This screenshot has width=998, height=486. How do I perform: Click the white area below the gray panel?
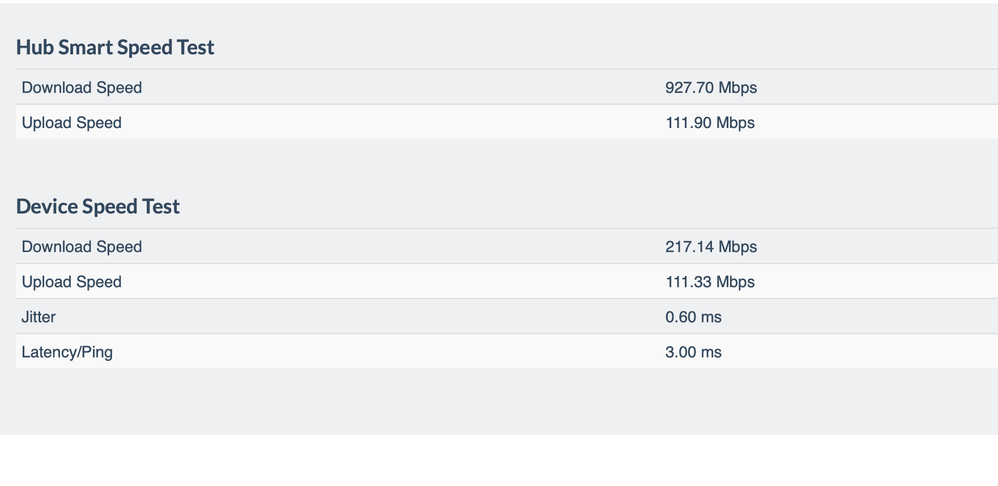click(500, 462)
